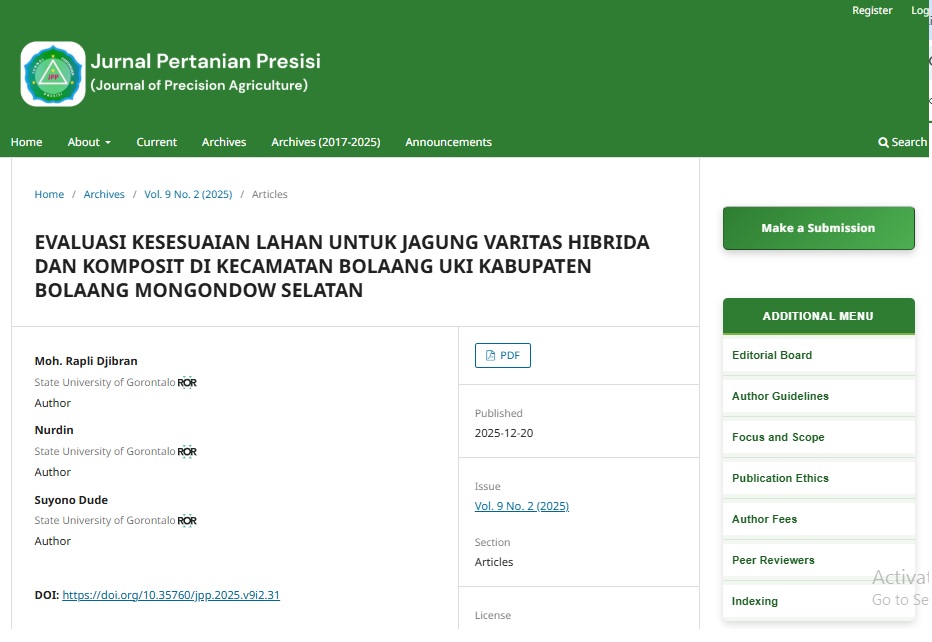The width and height of the screenshot is (932, 642).
Task: Open the article DOI link
Action: 171,595
